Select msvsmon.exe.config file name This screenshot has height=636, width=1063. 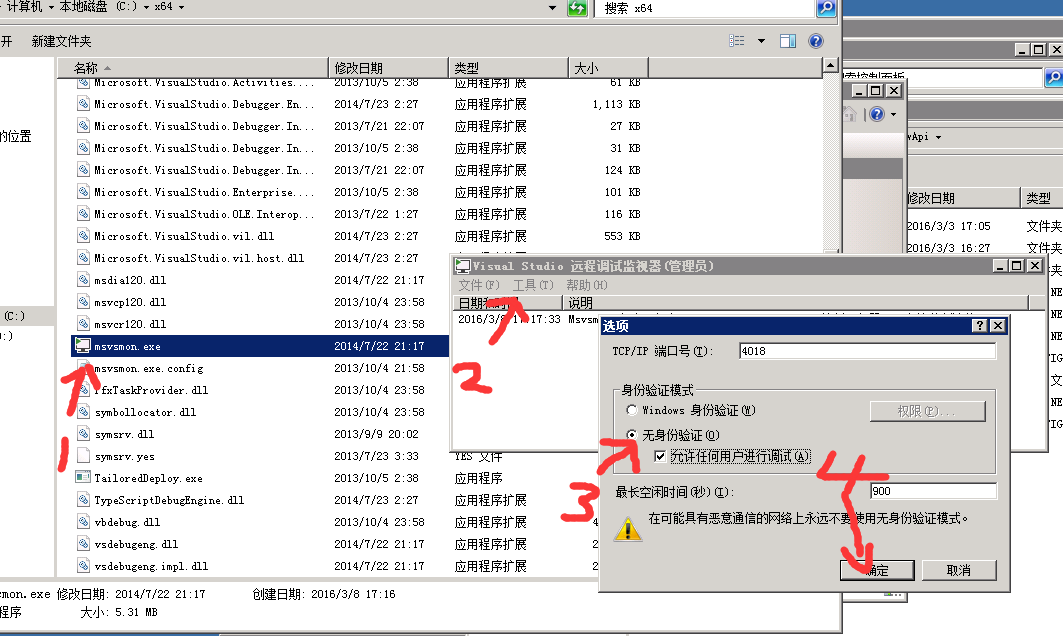pyautogui.click(x=148, y=368)
